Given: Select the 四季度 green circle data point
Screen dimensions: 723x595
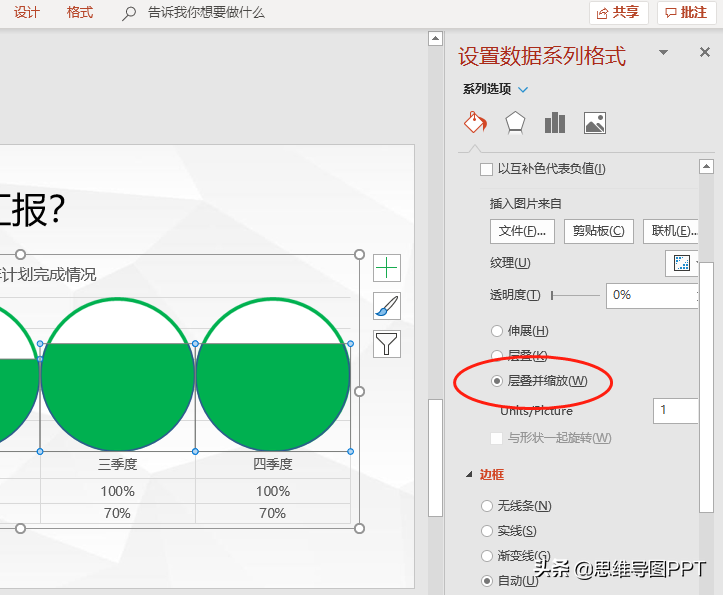Looking at the screenshot, I should point(273,397).
